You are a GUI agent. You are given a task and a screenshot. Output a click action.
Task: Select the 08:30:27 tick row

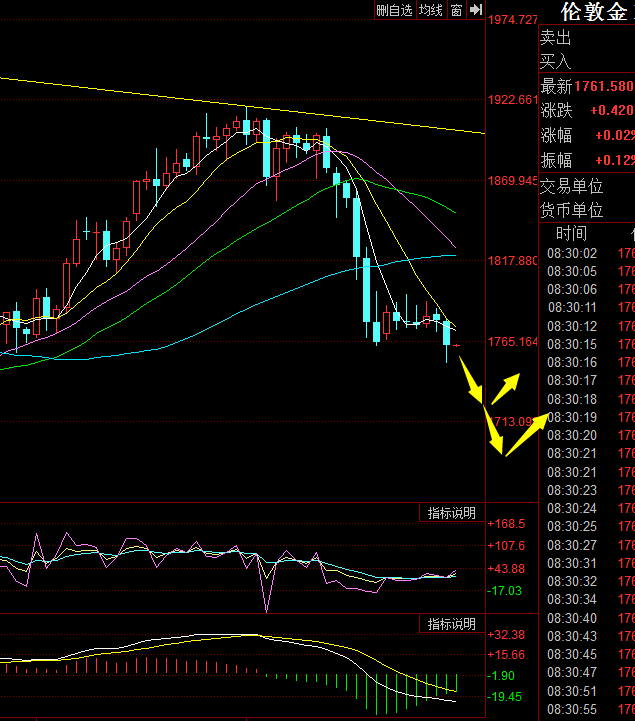[591, 545]
